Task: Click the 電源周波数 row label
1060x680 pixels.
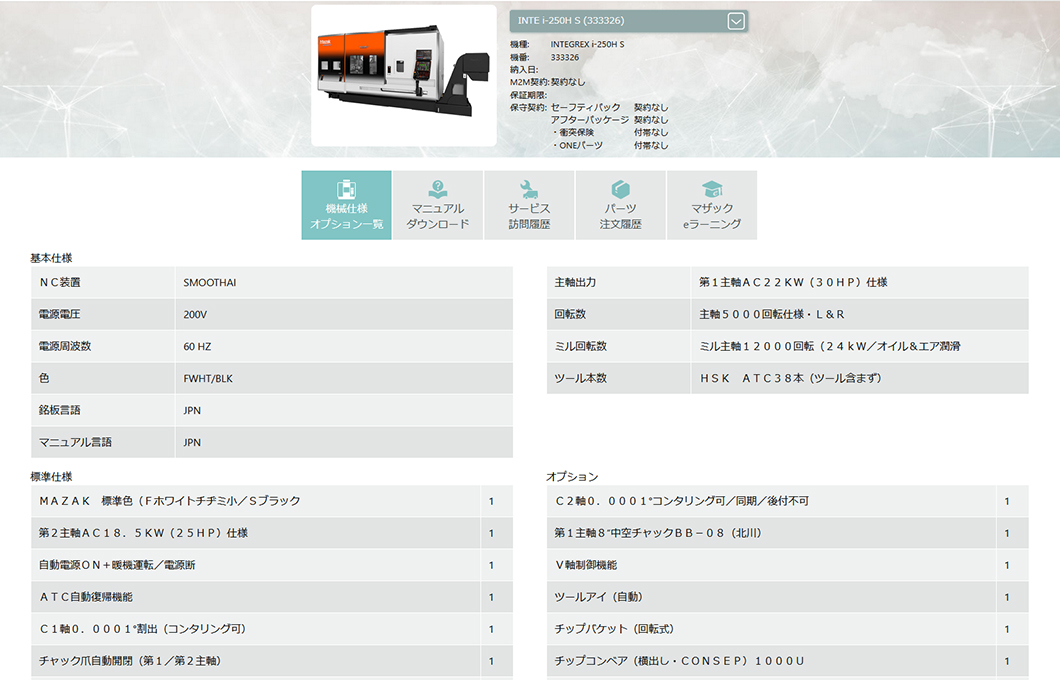Action: point(65,346)
